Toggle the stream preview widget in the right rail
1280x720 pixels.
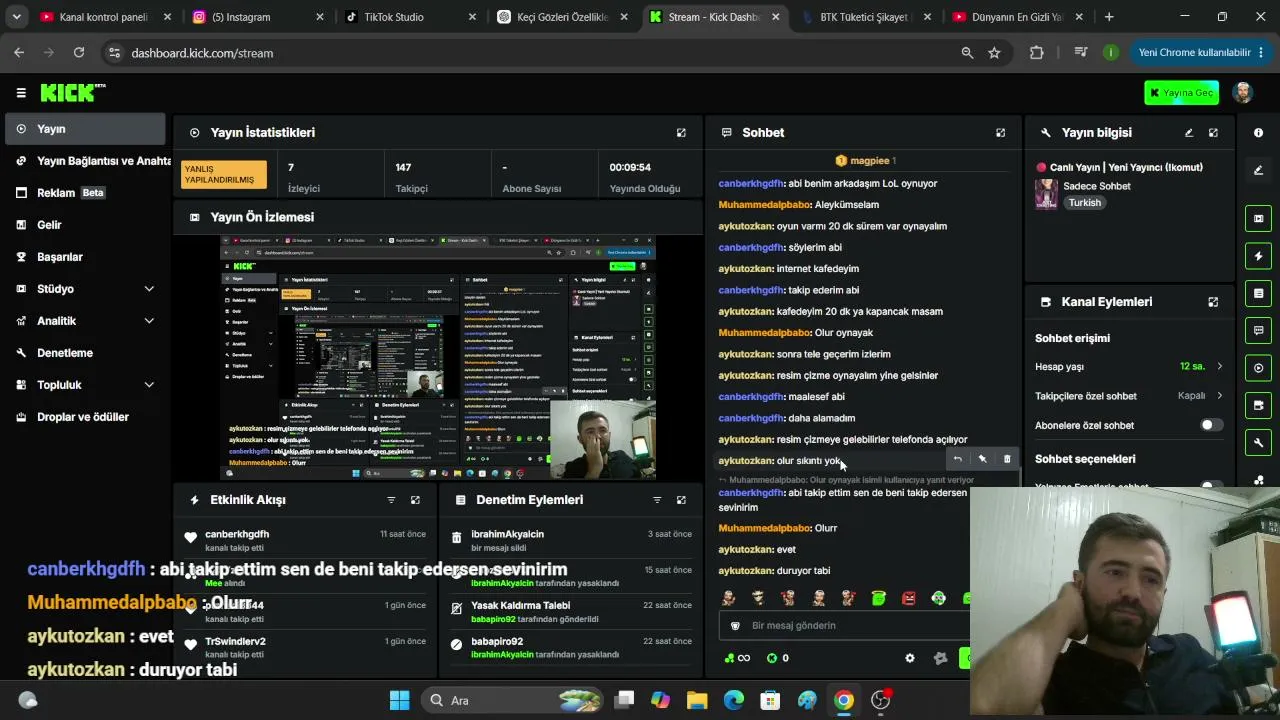(x=1258, y=219)
